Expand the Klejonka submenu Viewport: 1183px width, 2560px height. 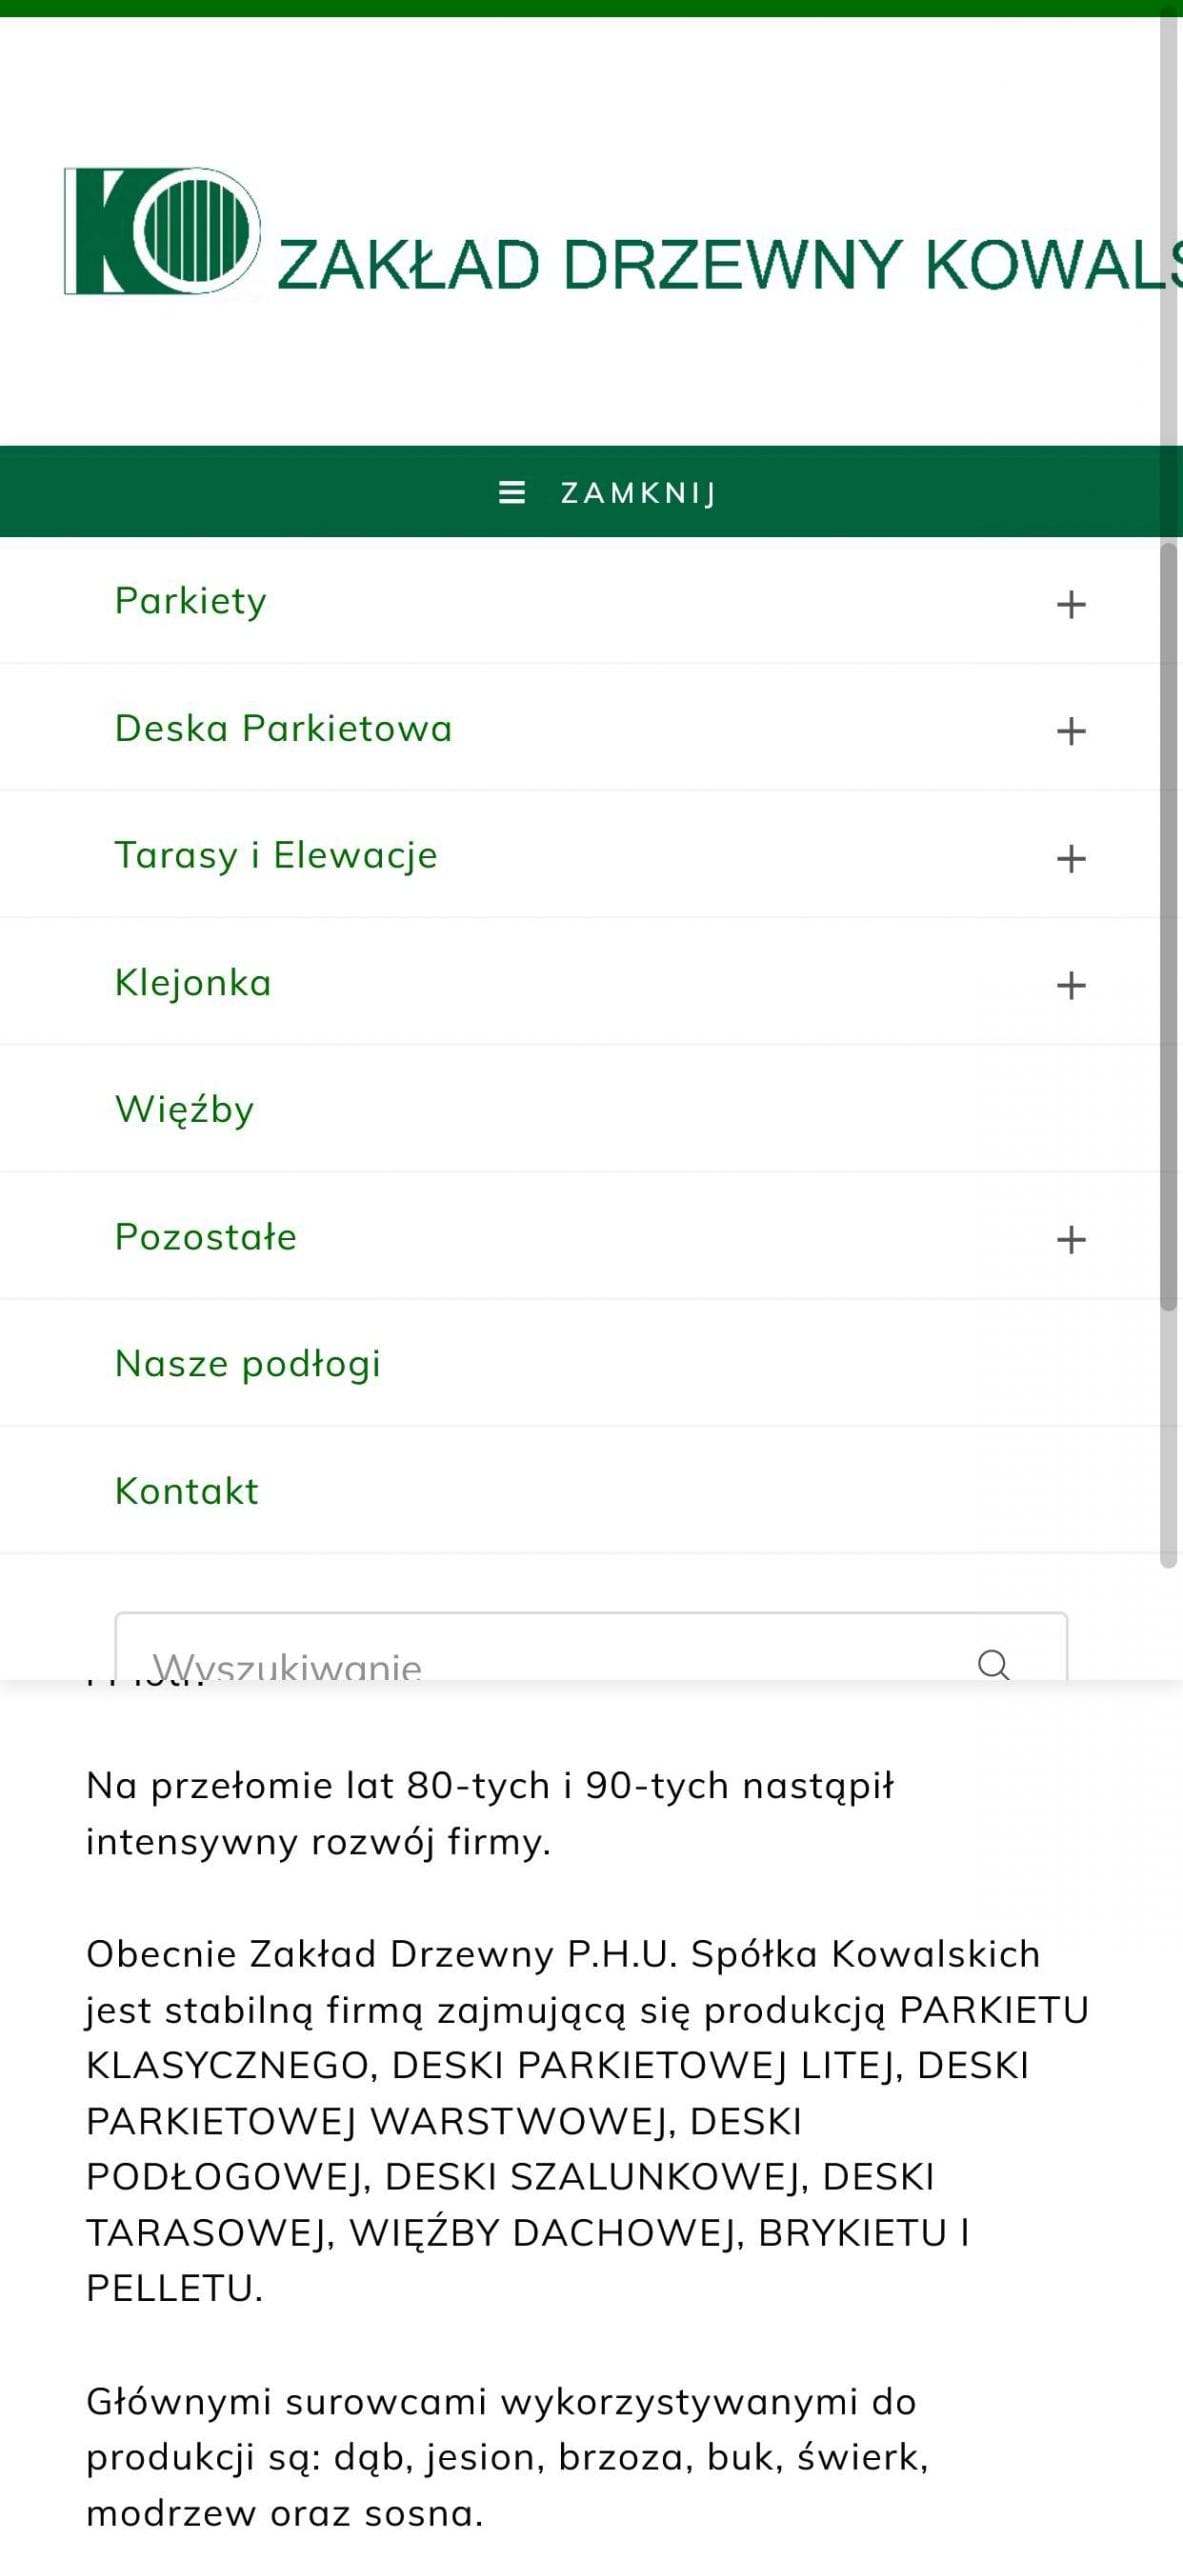[x=1070, y=985]
